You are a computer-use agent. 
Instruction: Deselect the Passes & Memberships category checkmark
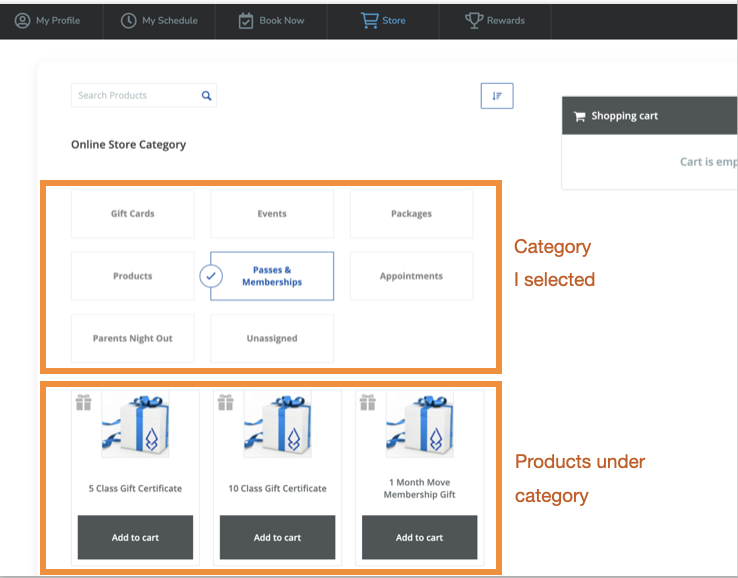(x=211, y=276)
